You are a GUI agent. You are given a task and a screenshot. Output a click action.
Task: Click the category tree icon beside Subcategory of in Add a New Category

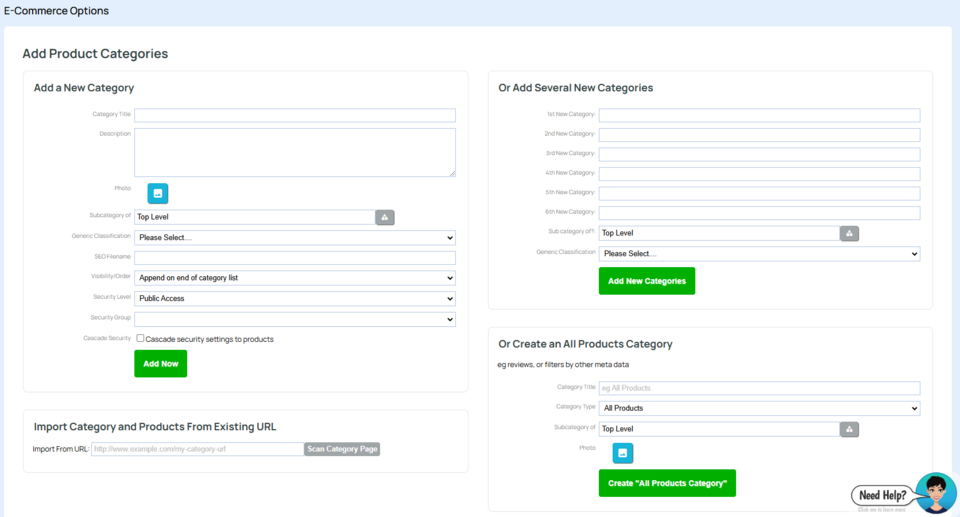click(x=385, y=217)
